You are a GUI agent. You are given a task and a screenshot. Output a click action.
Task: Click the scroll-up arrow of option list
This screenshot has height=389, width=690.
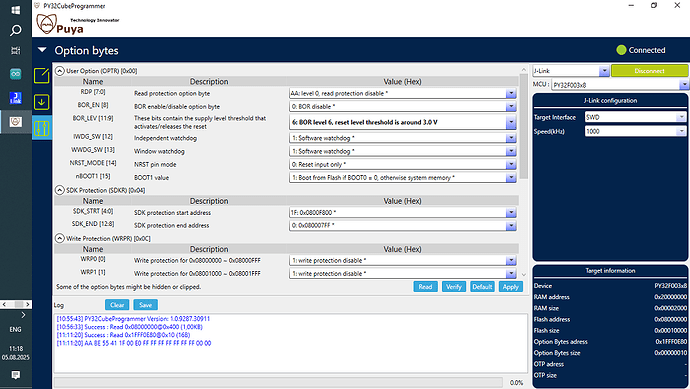[524, 70]
